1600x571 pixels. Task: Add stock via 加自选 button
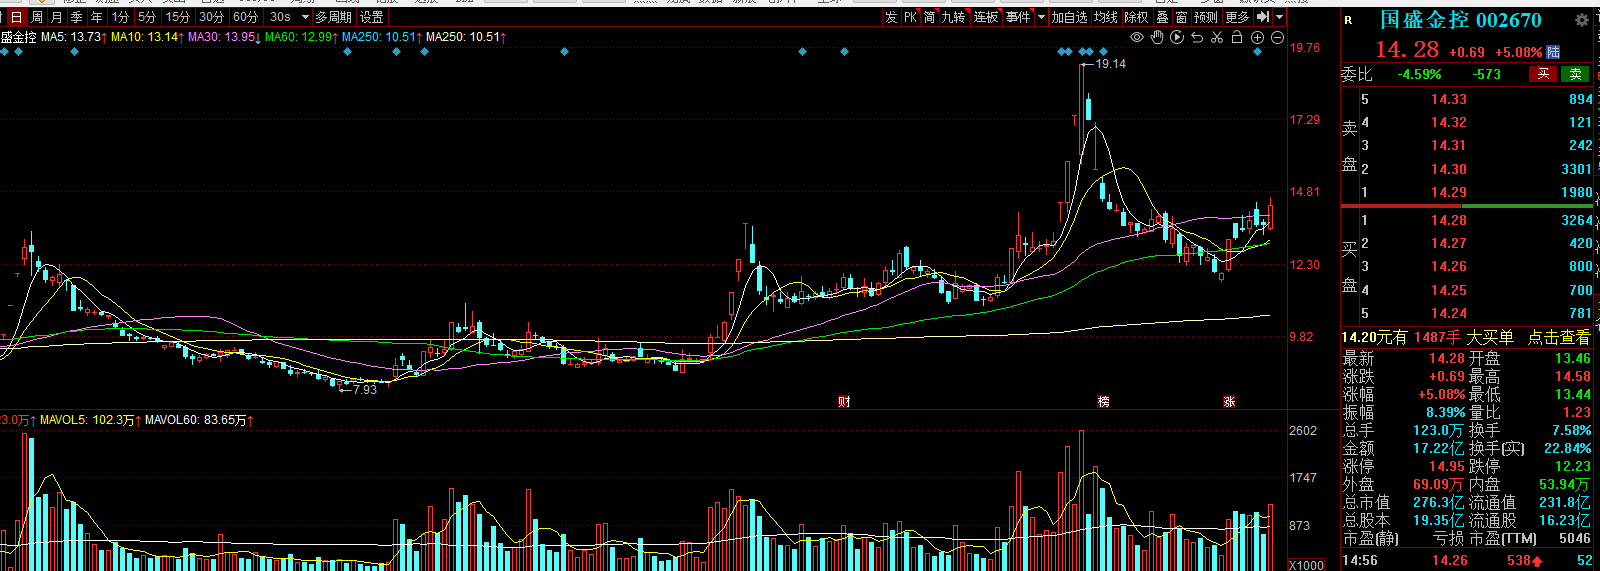tap(1069, 17)
